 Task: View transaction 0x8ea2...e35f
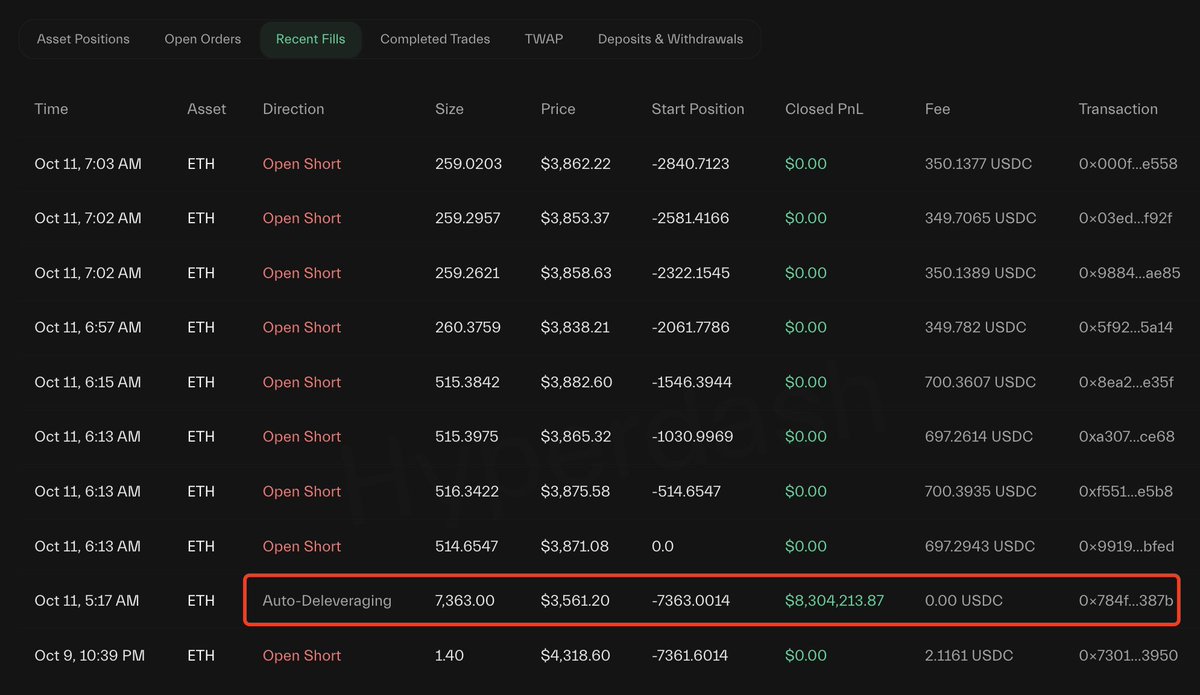point(1127,382)
